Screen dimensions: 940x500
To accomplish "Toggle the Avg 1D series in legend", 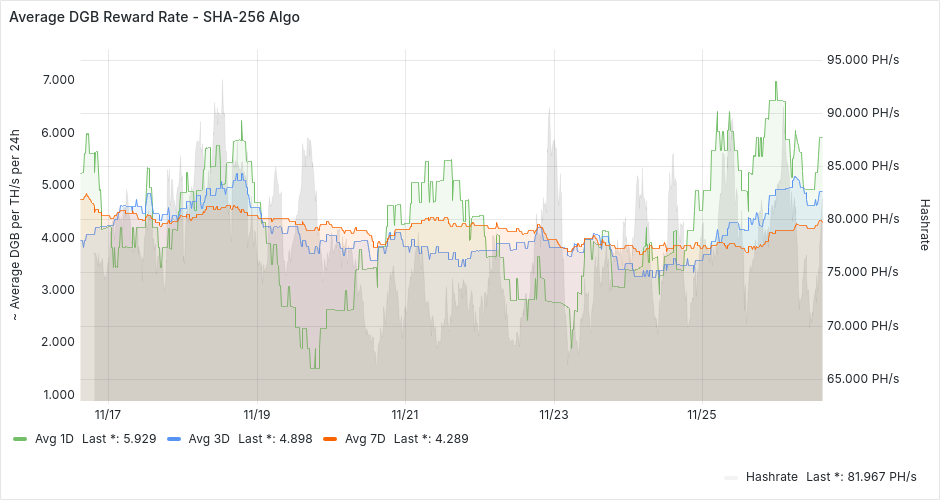I will (55, 439).
